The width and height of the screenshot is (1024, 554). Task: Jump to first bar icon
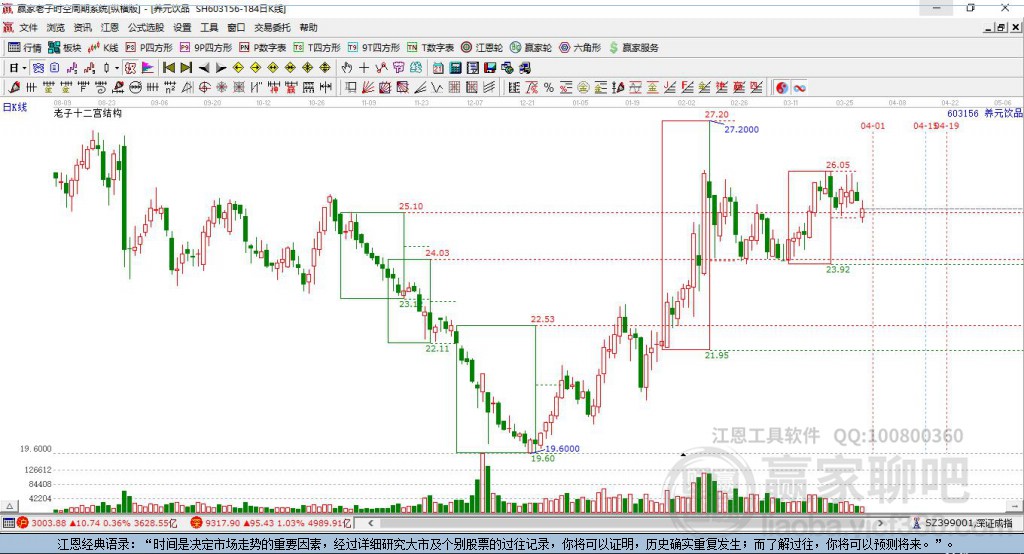pyautogui.click(x=168, y=68)
